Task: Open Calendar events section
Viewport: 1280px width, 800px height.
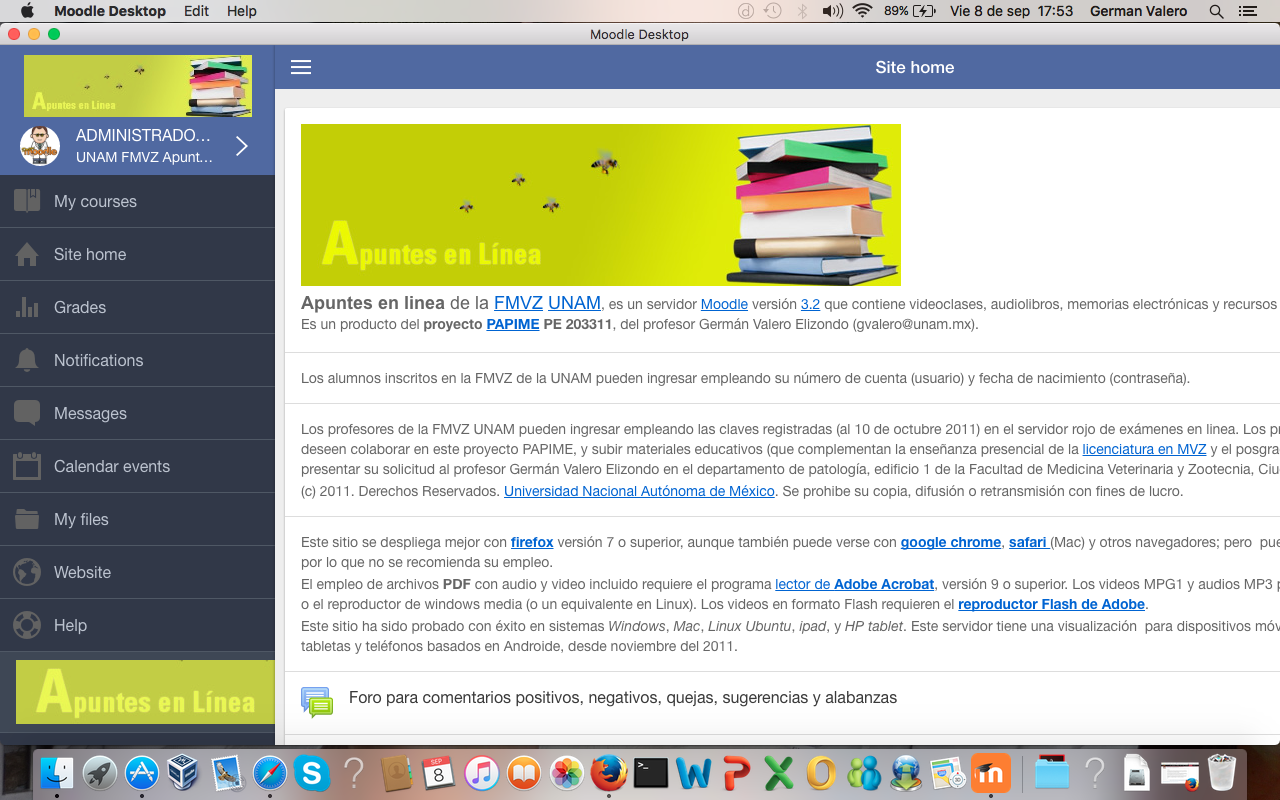Action: [x=137, y=466]
